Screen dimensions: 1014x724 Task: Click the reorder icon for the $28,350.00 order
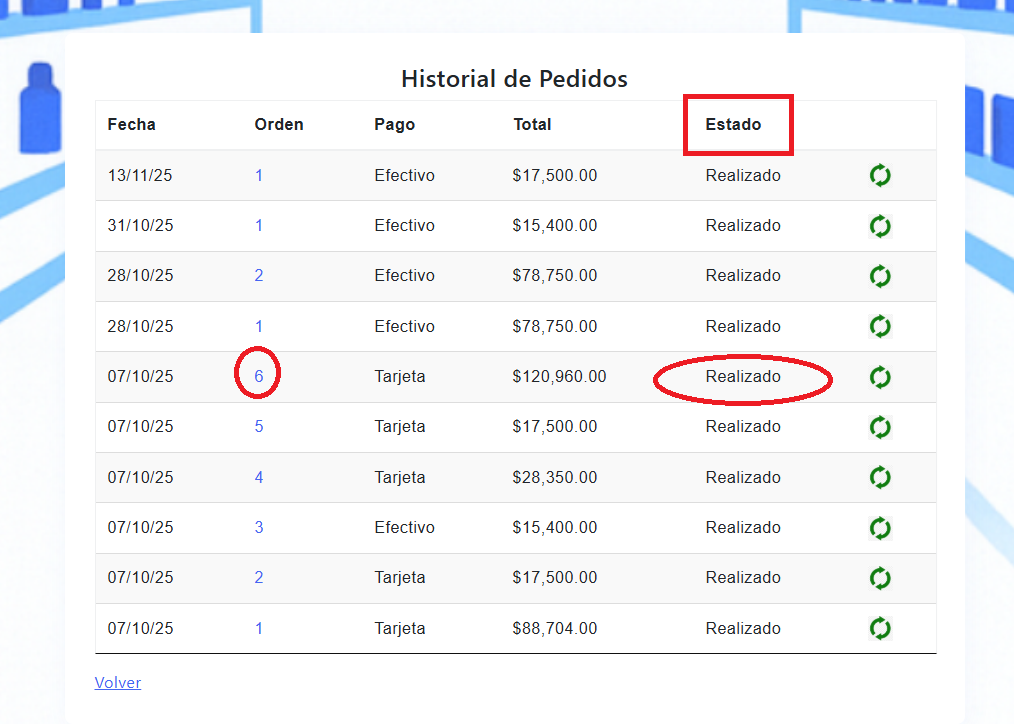pyautogui.click(x=879, y=477)
